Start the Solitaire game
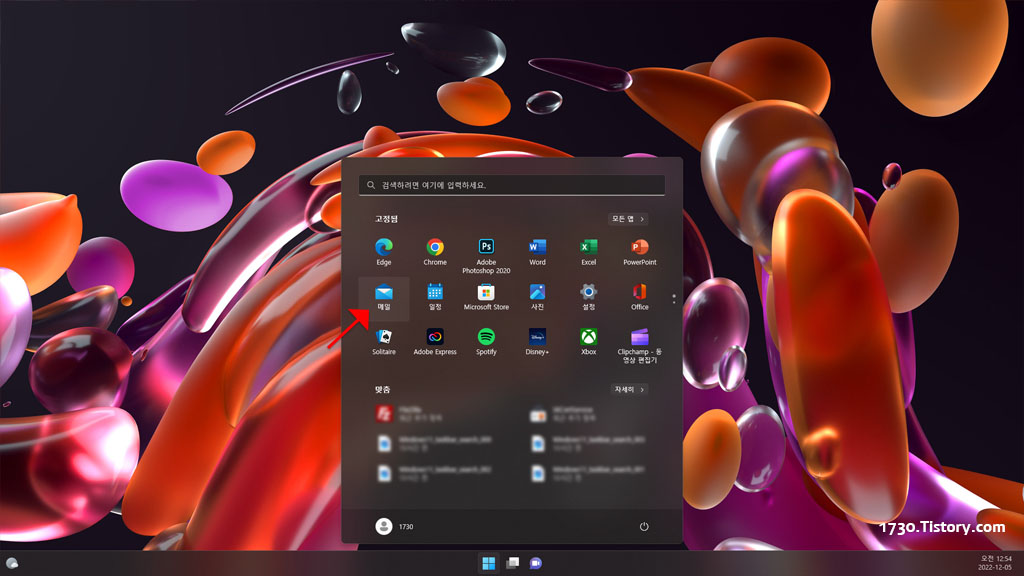Viewport: 1024px width, 576px height. tap(384, 342)
